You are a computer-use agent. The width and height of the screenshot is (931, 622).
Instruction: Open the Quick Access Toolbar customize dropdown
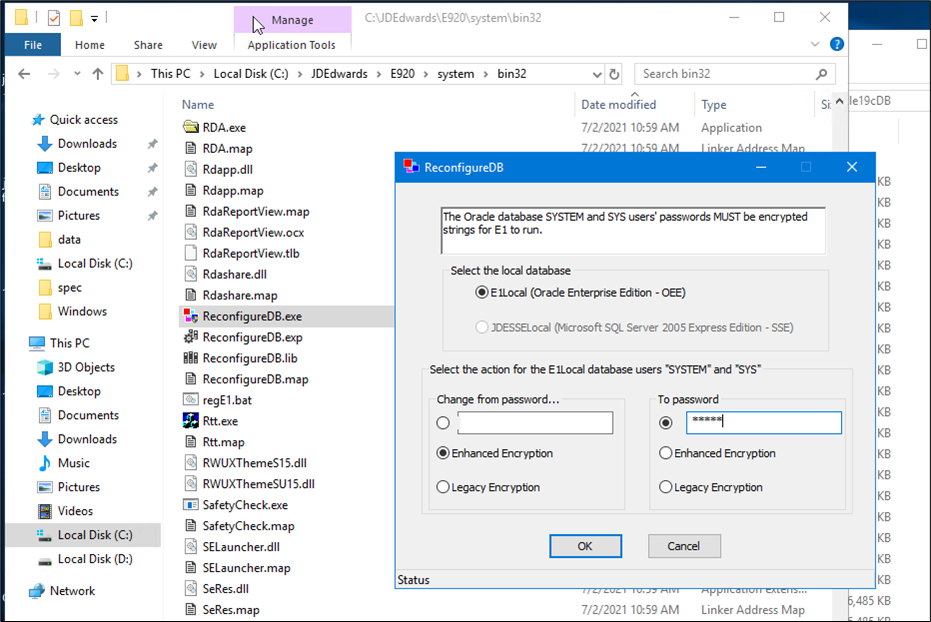(94, 19)
